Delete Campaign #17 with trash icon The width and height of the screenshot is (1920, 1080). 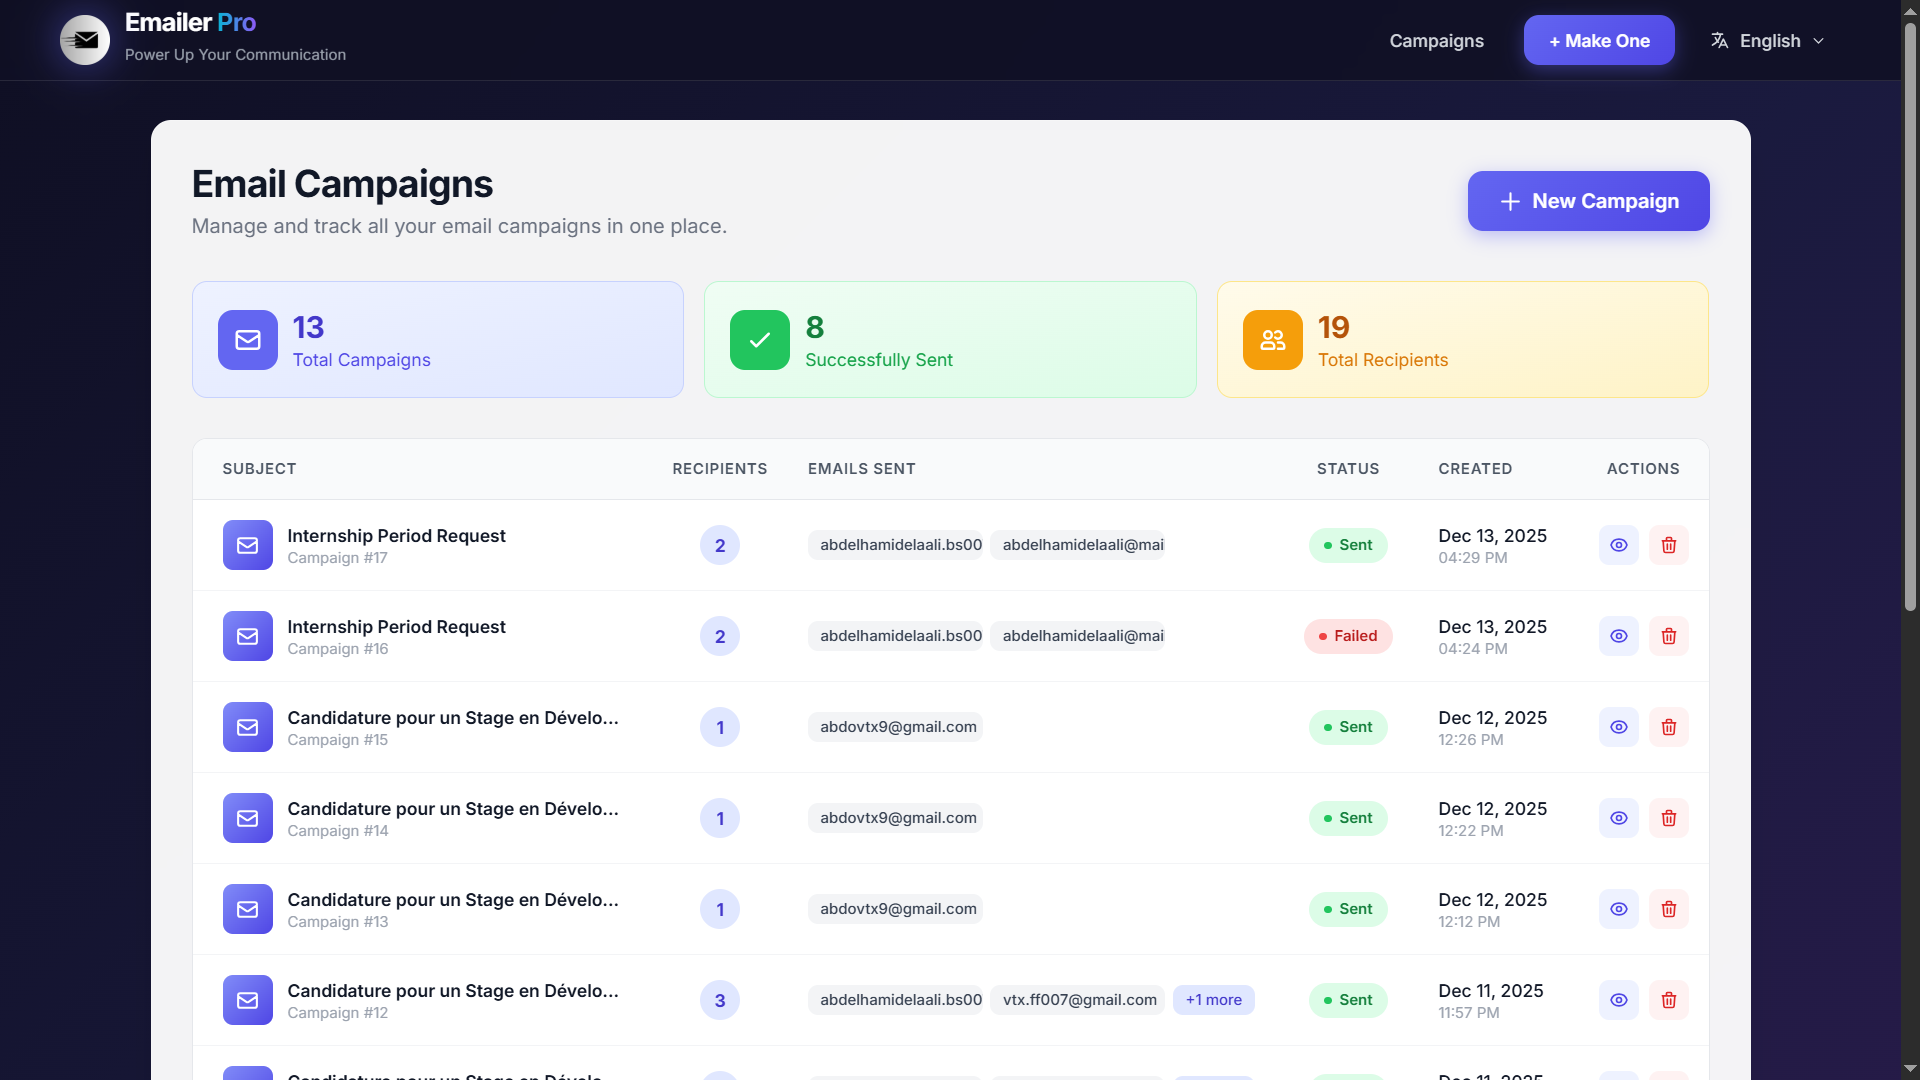pyautogui.click(x=1669, y=545)
